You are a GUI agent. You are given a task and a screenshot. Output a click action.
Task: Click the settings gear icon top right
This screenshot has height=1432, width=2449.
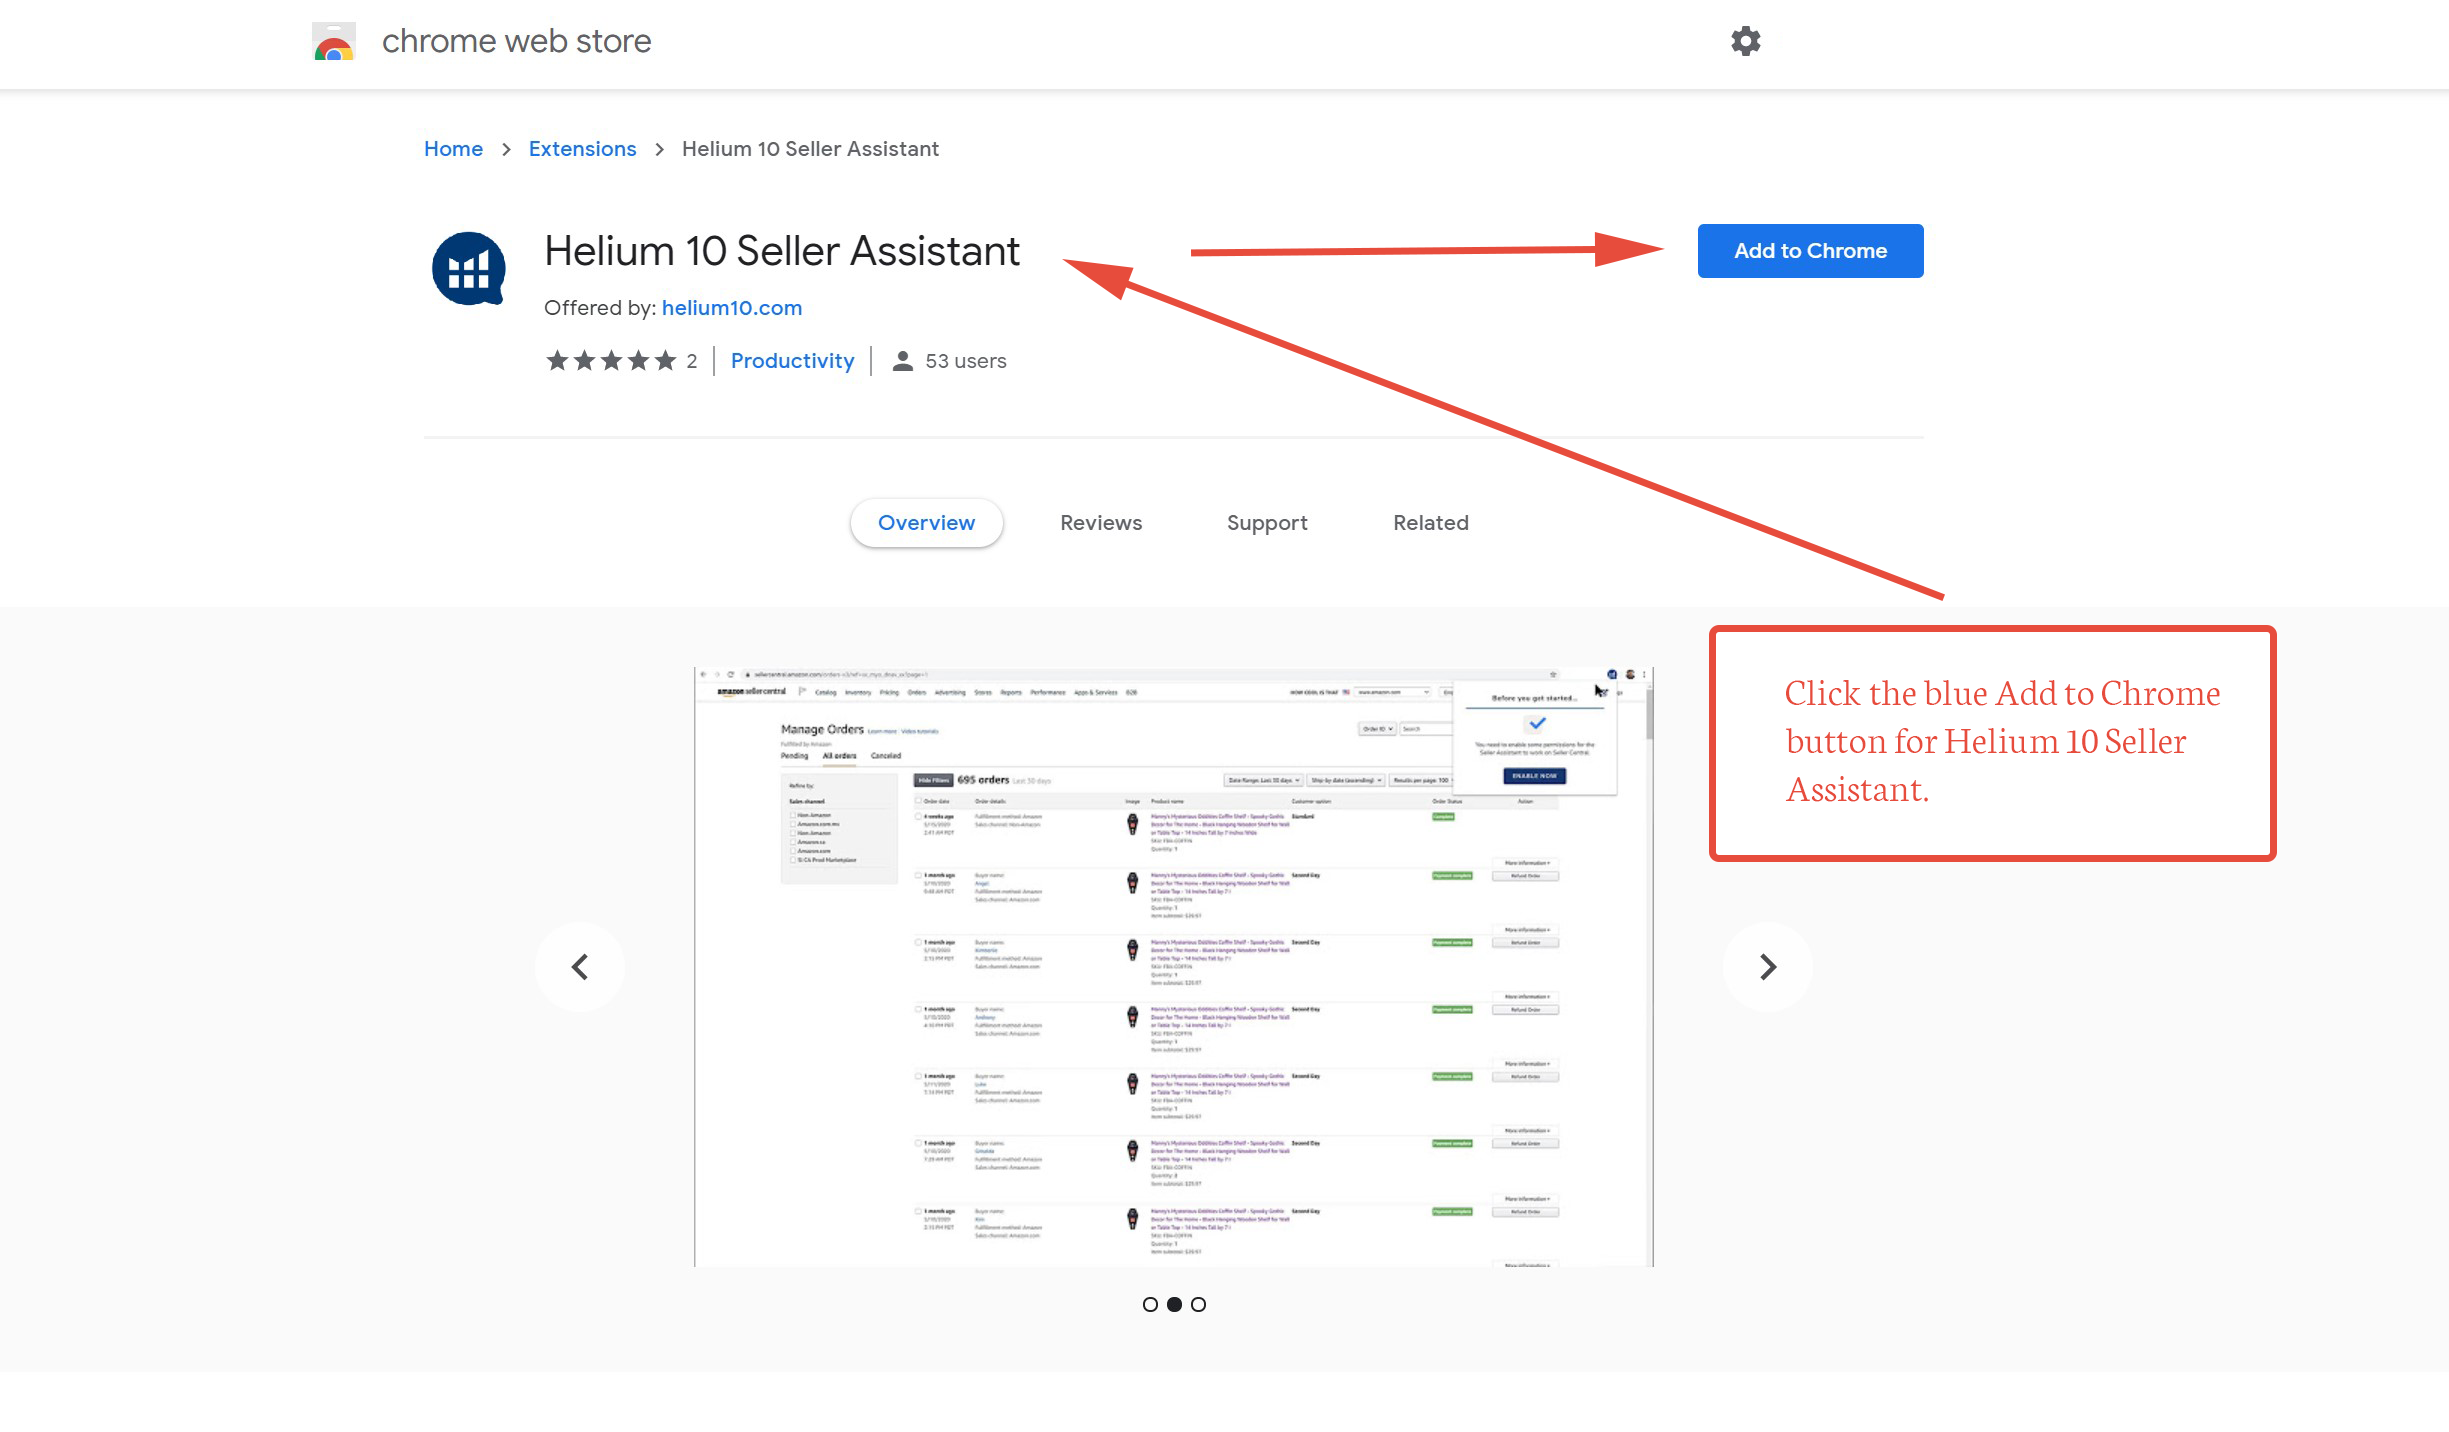click(1747, 41)
